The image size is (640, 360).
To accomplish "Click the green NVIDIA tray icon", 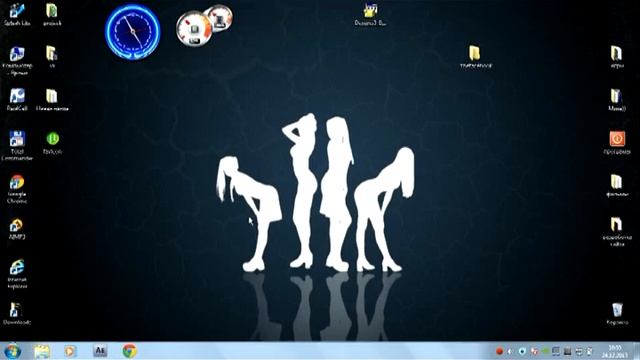I will [x=545, y=351].
